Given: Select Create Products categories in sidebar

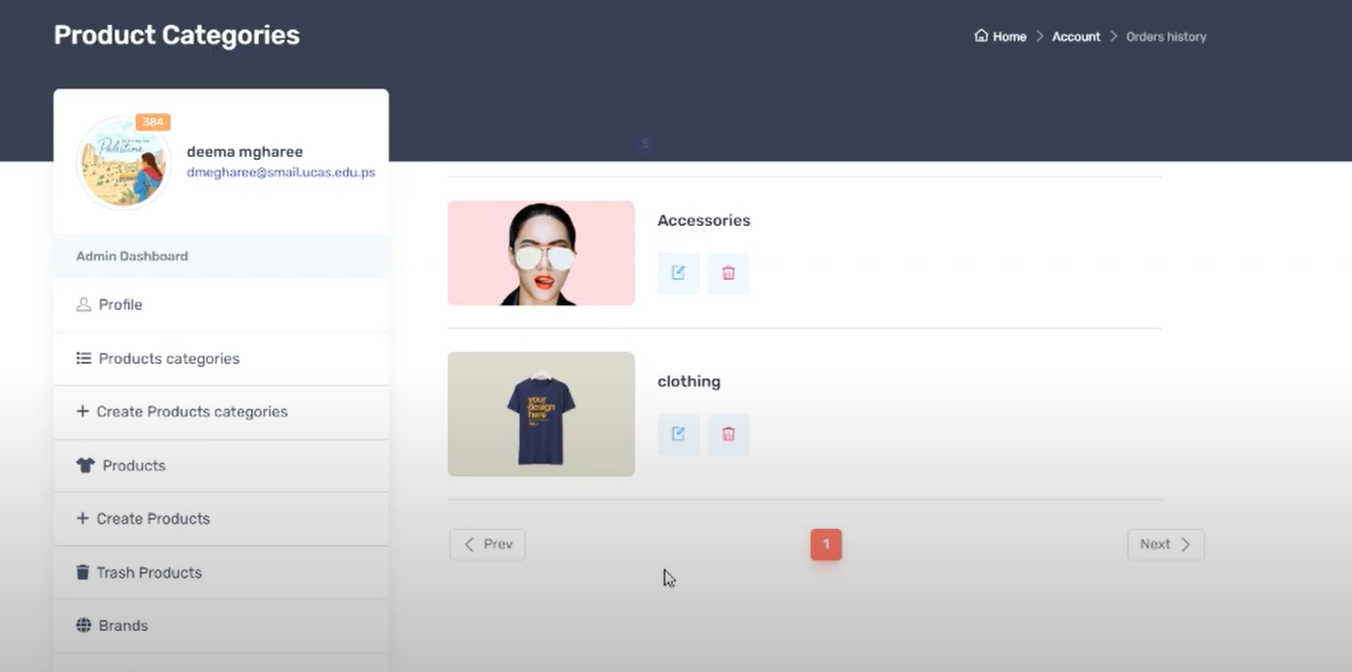Looking at the screenshot, I should pos(221,412).
